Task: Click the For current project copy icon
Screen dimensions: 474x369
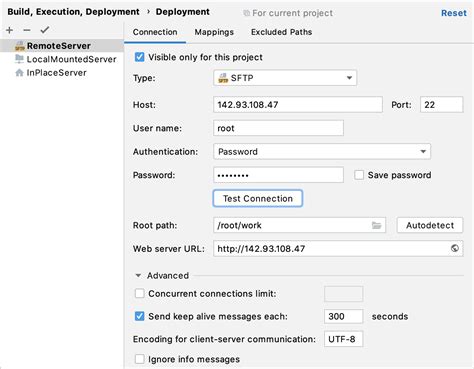Action: tap(246, 13)
